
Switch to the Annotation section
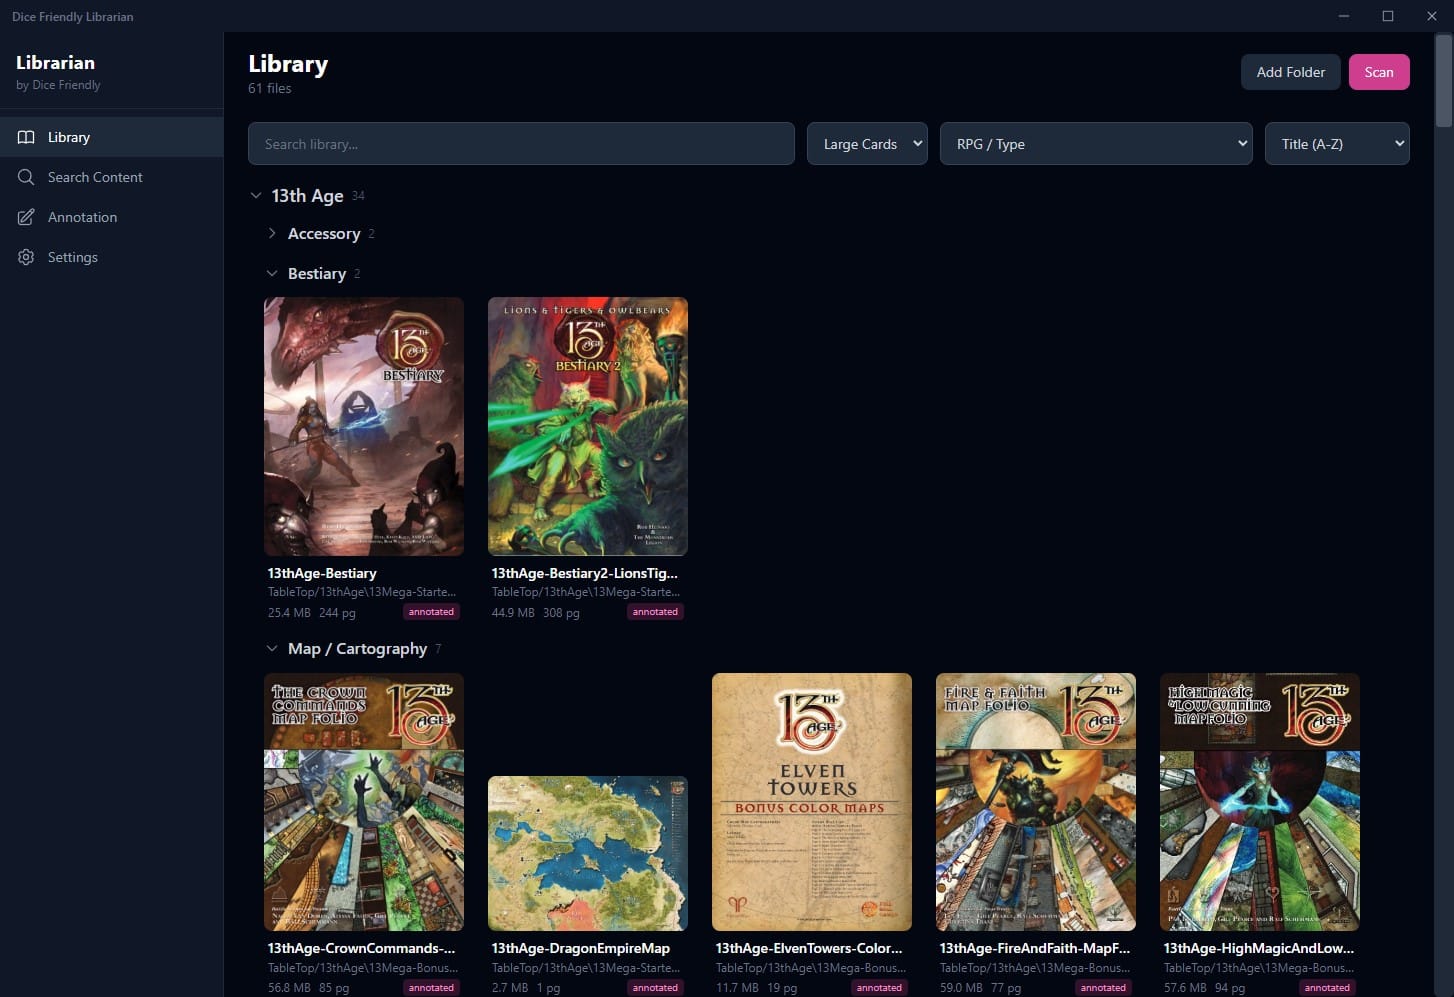[82, 217]
